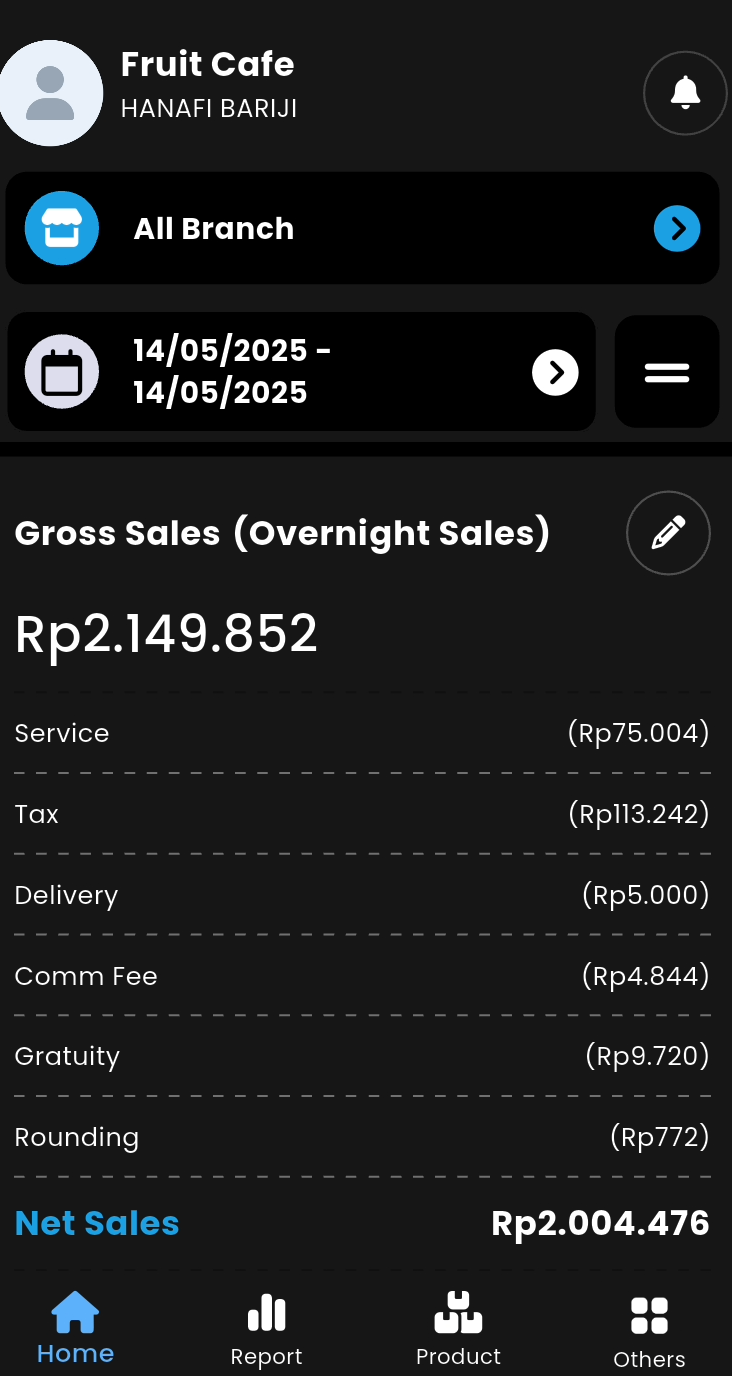Image resolution: width=732 pixels, height=1376 pixels.
Task: Open the filter lines menu button
Action: click(667, 372)
